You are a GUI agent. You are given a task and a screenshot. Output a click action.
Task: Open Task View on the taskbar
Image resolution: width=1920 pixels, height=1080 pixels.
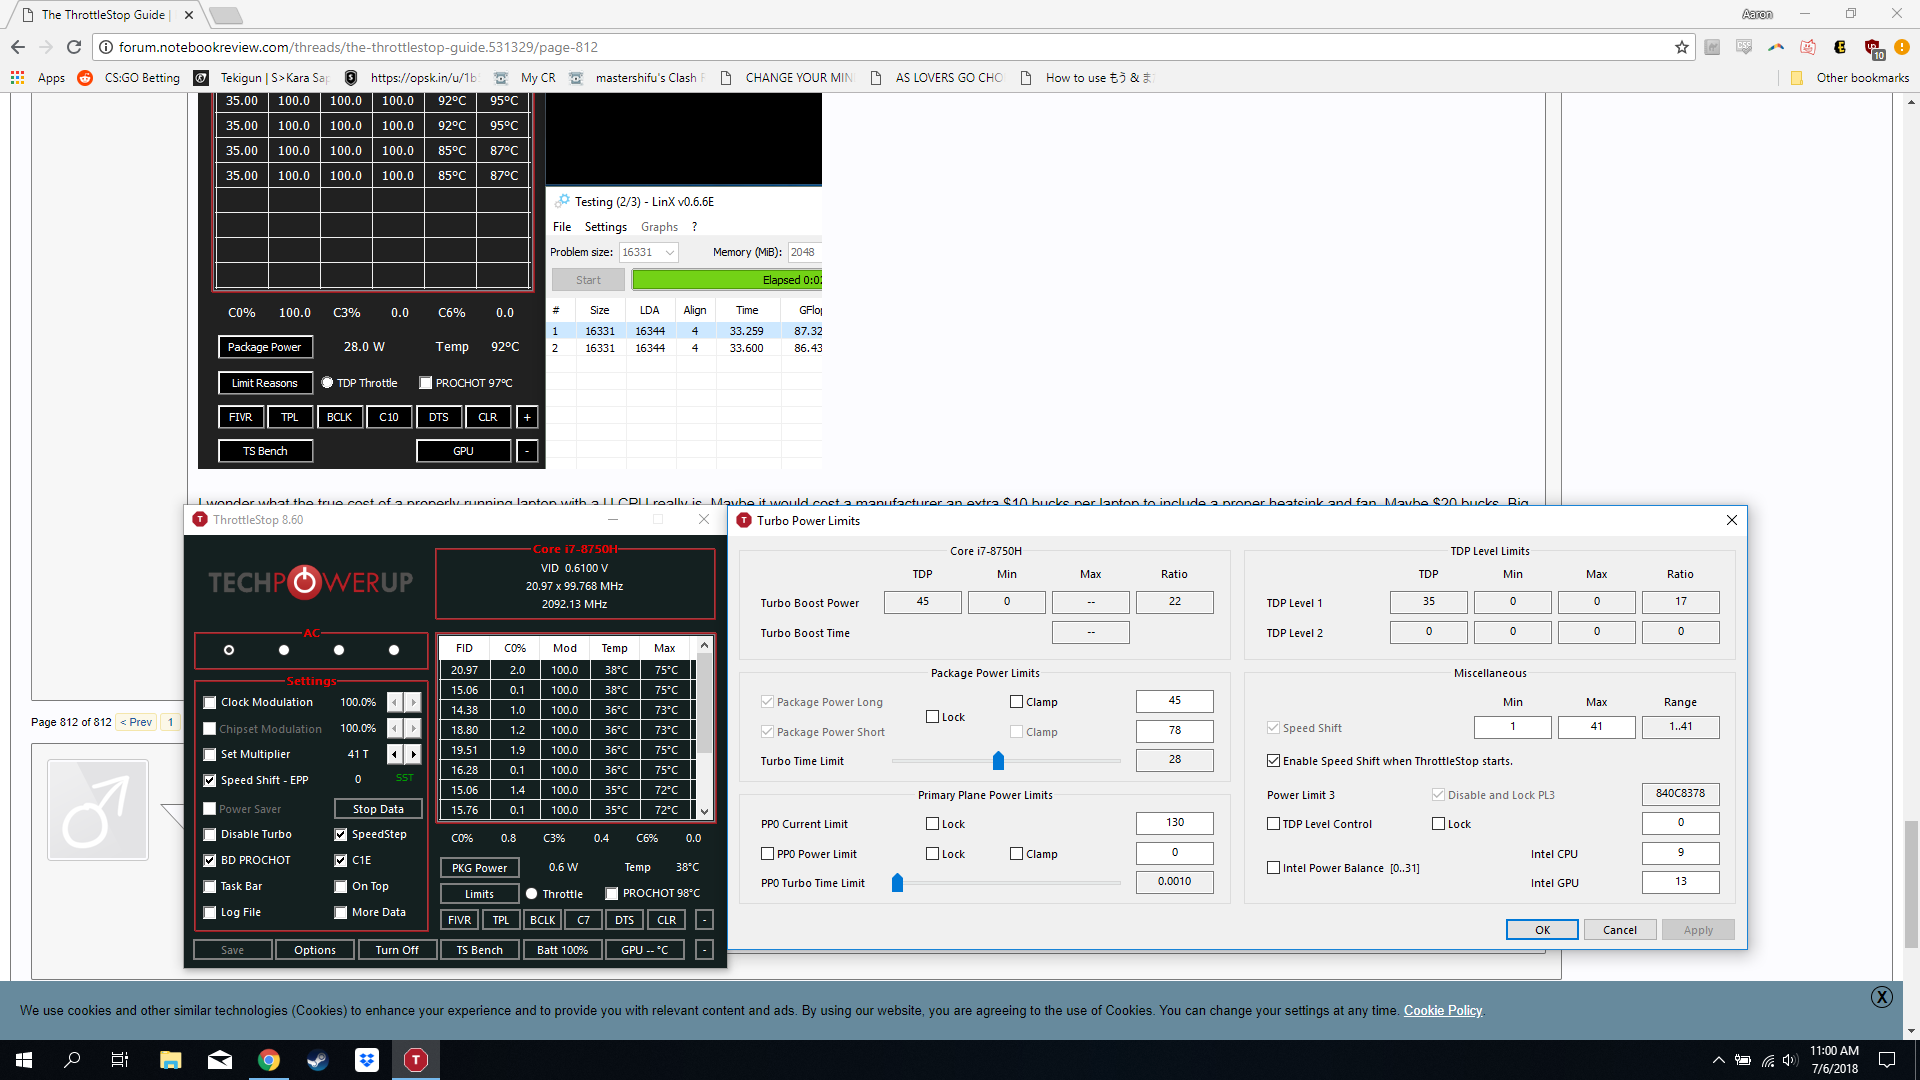[120, 1060]
